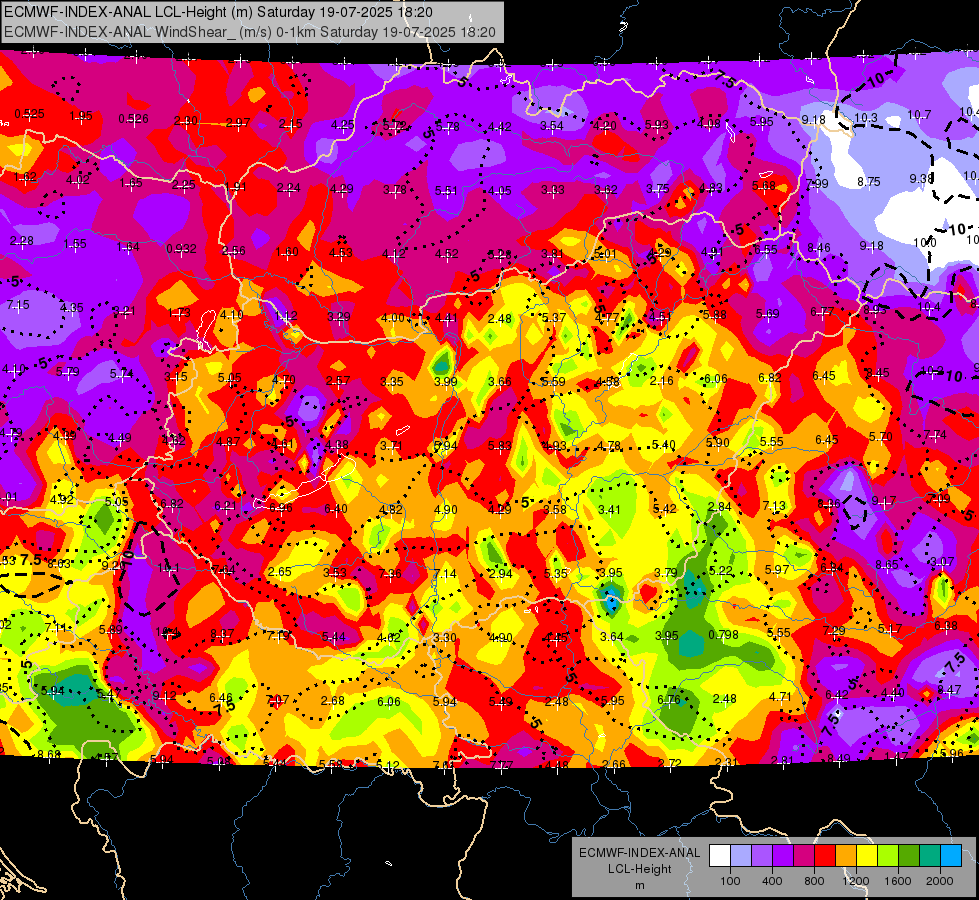
Task: Click the yellow legend swatch
Action: (x=867, y=856)
